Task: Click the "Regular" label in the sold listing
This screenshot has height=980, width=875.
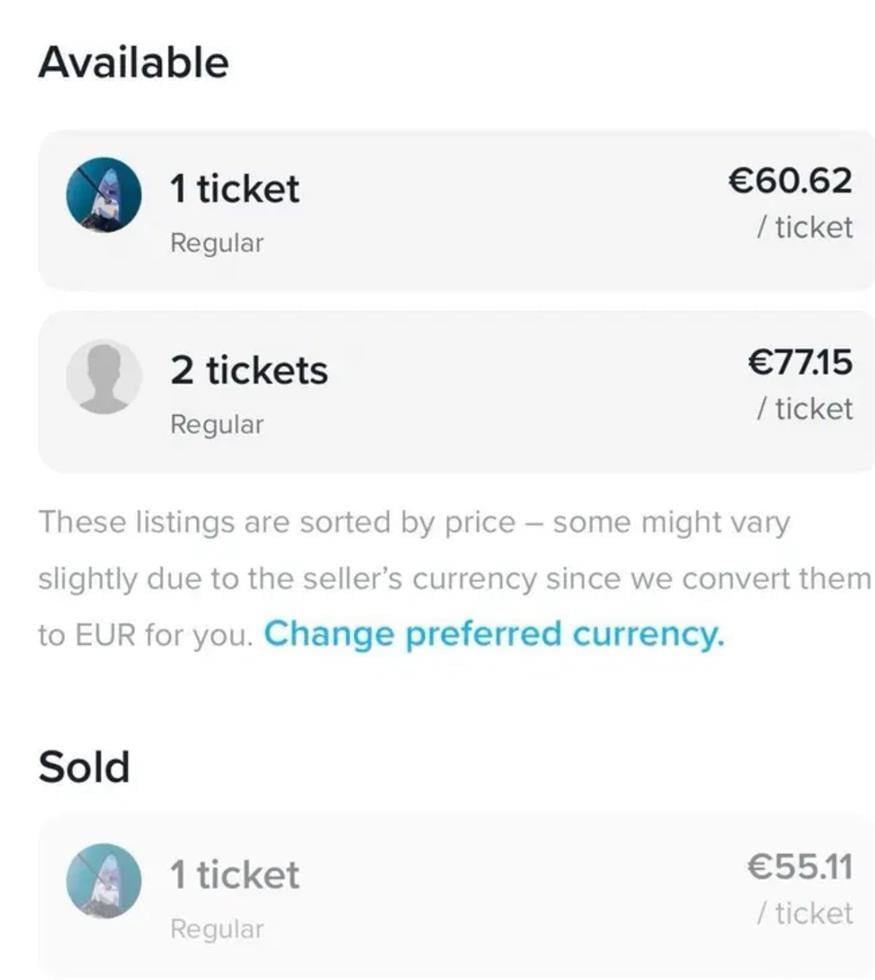Action: tap(216, 929)
